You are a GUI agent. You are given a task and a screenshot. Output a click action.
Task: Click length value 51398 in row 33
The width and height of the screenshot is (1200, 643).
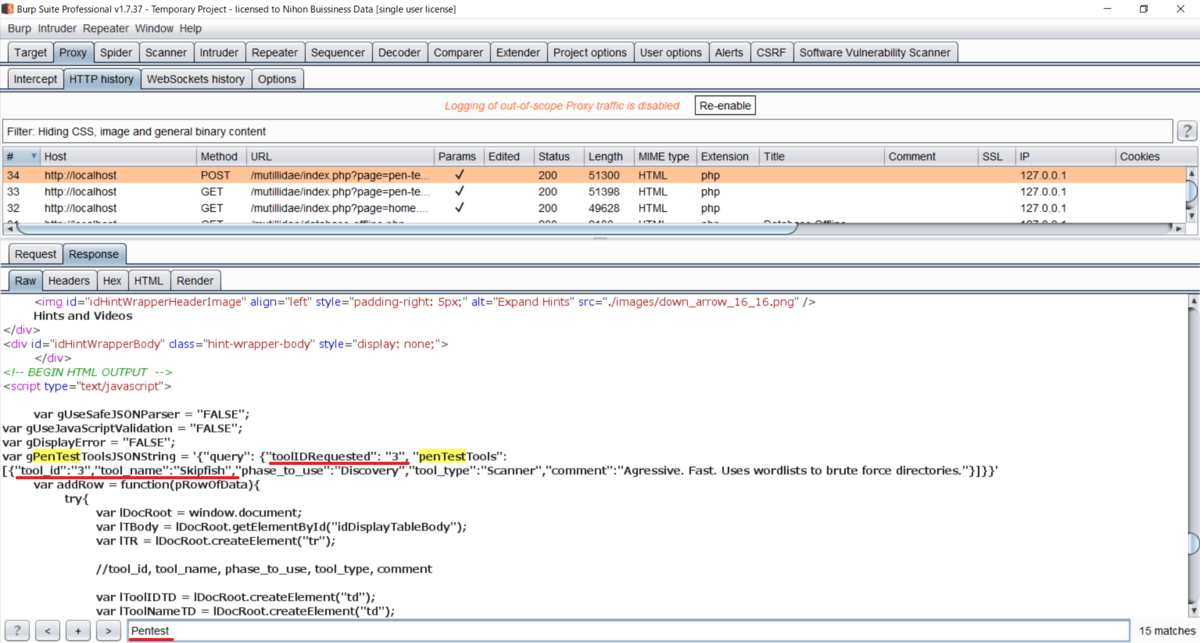tap(605, 191)
